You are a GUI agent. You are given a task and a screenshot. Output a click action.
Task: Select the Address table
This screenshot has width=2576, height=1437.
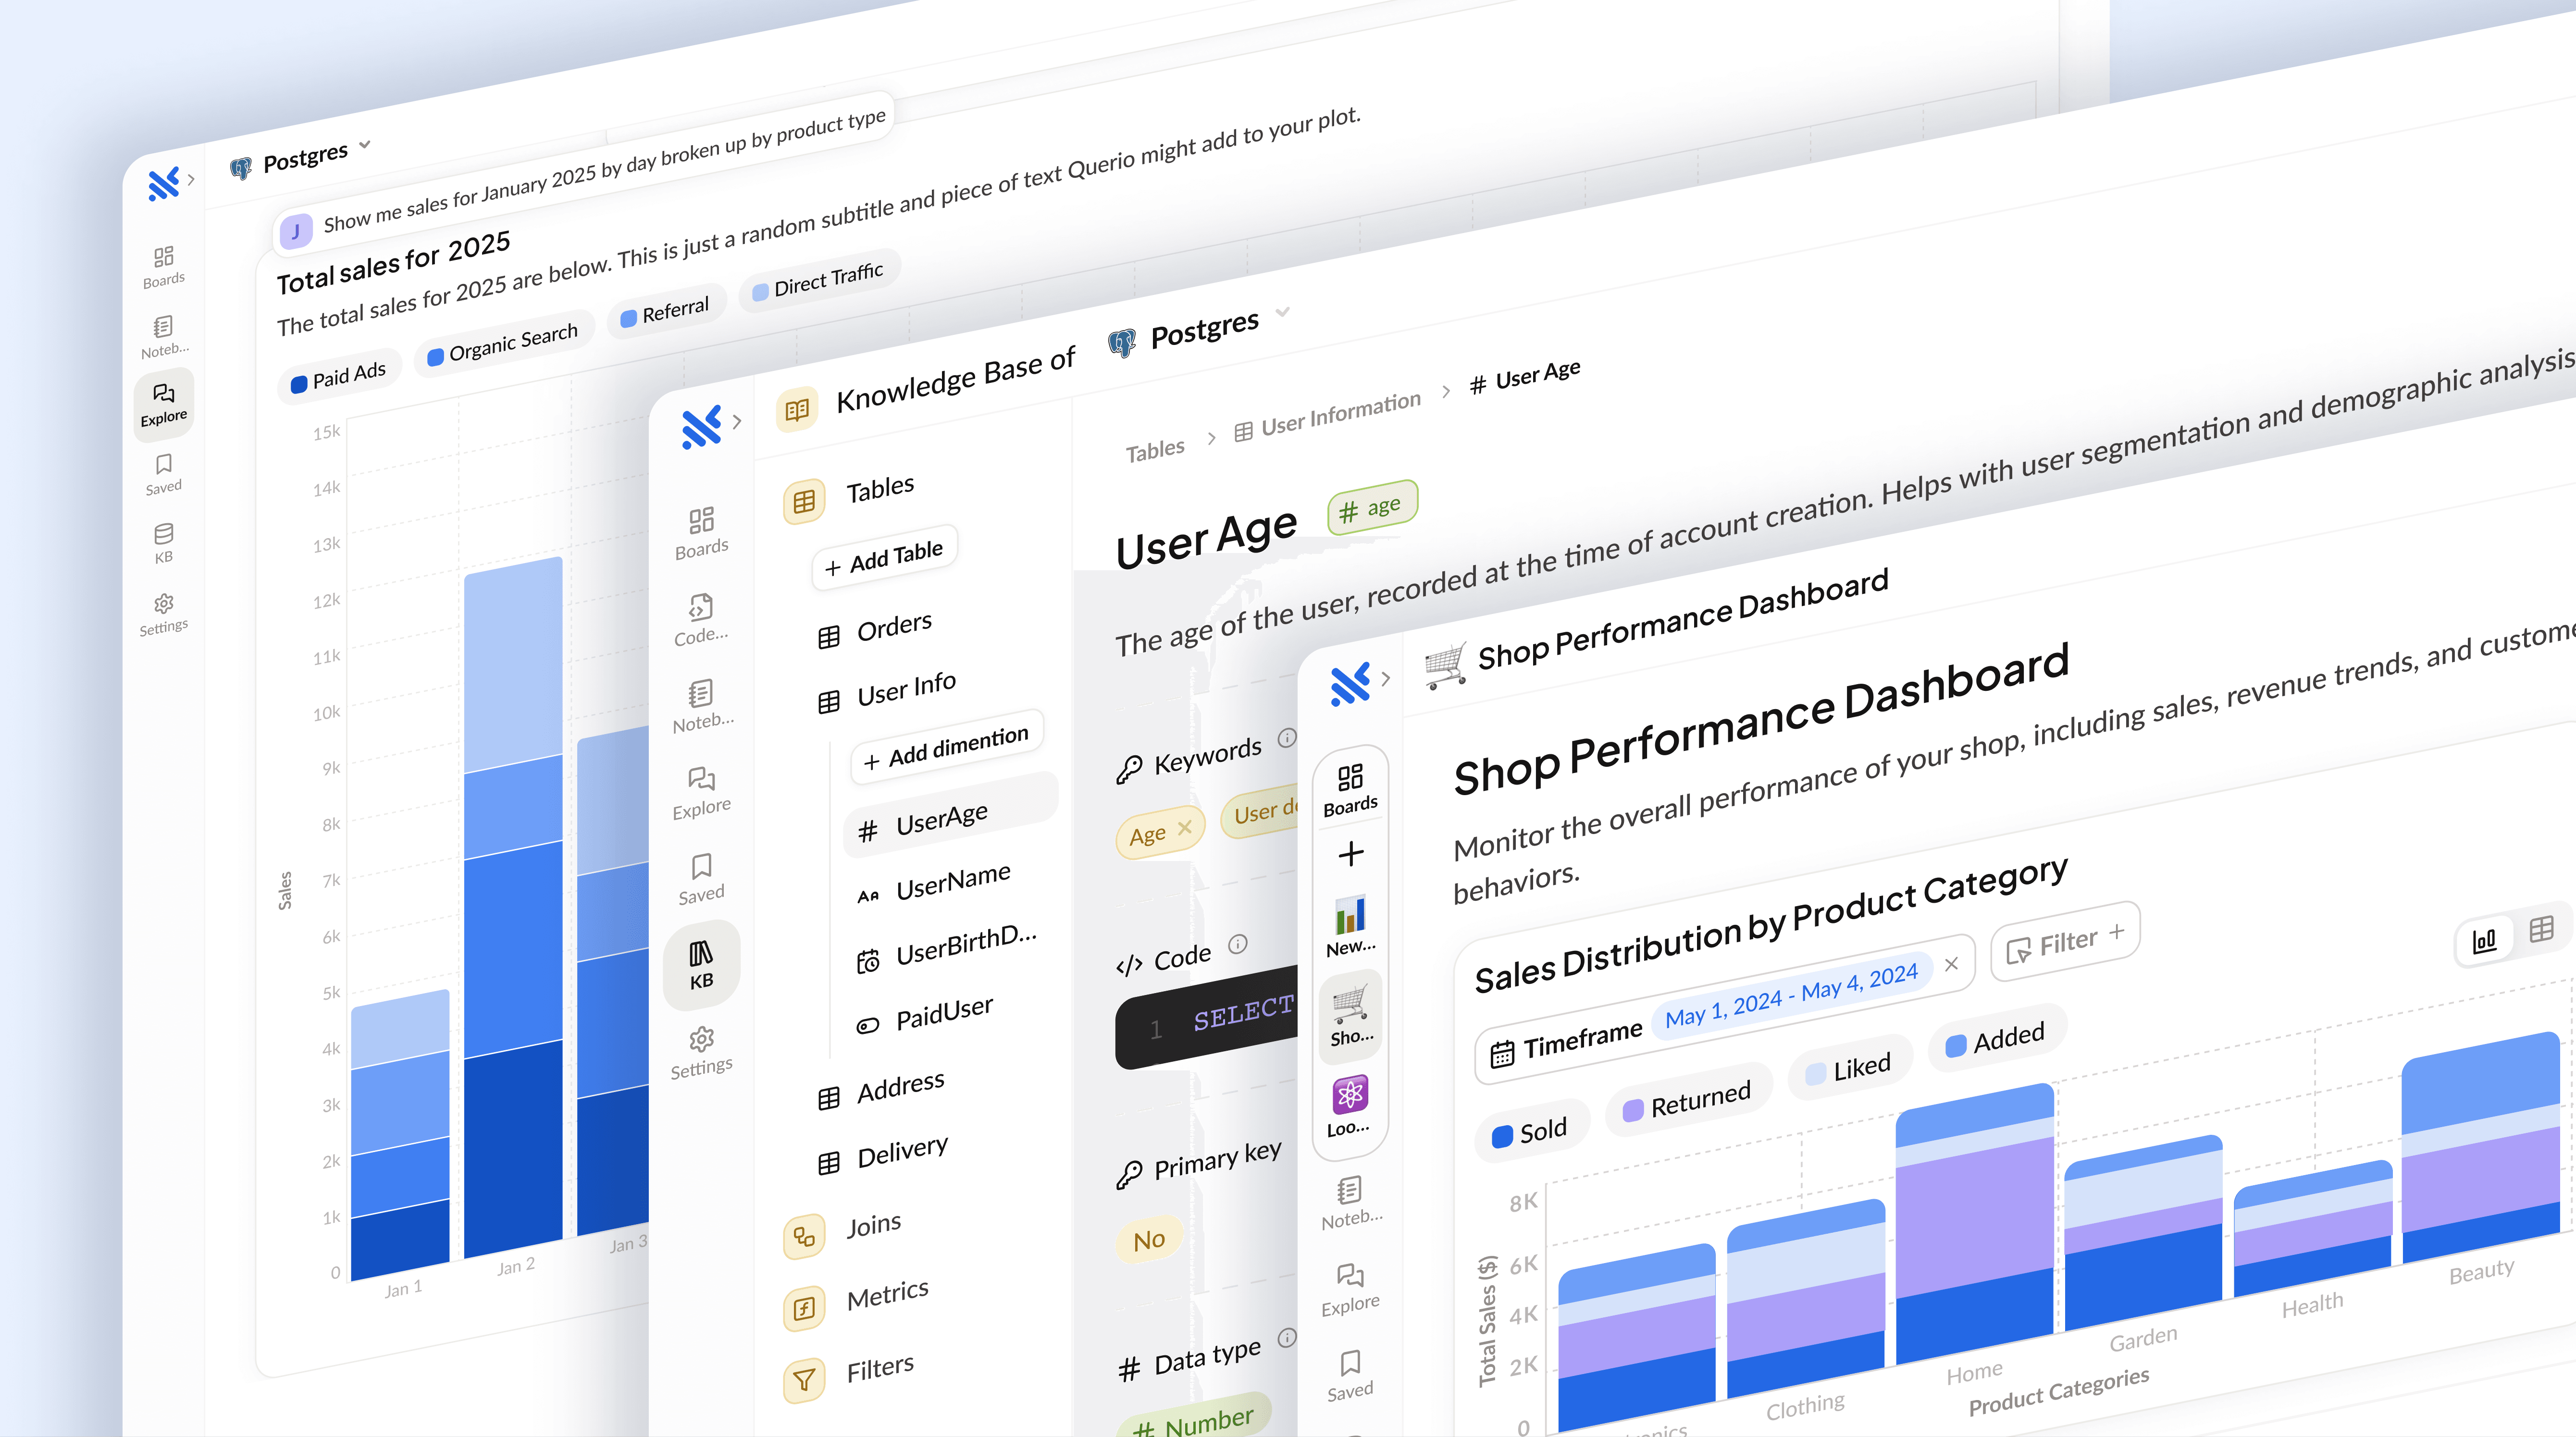pyautogui.click(x=881, y=1090)
